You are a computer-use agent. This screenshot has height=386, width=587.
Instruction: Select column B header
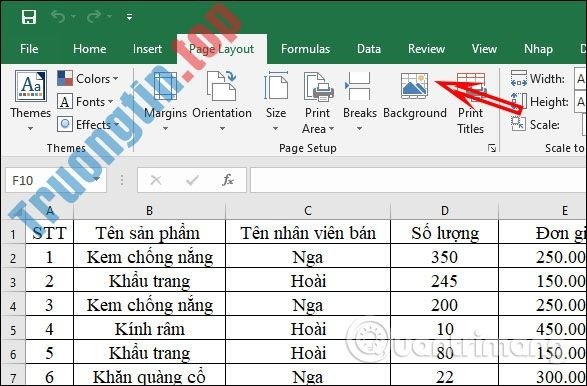(x=150, y=211)
